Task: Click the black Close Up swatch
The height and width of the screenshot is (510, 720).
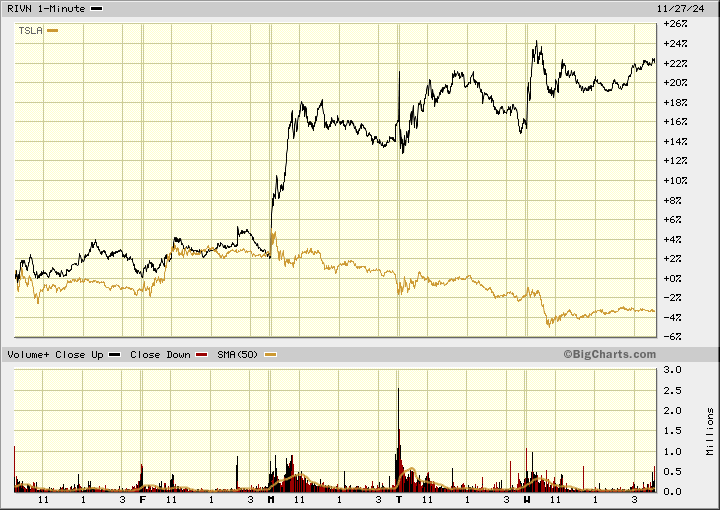Action: click(x=114, y=355)
